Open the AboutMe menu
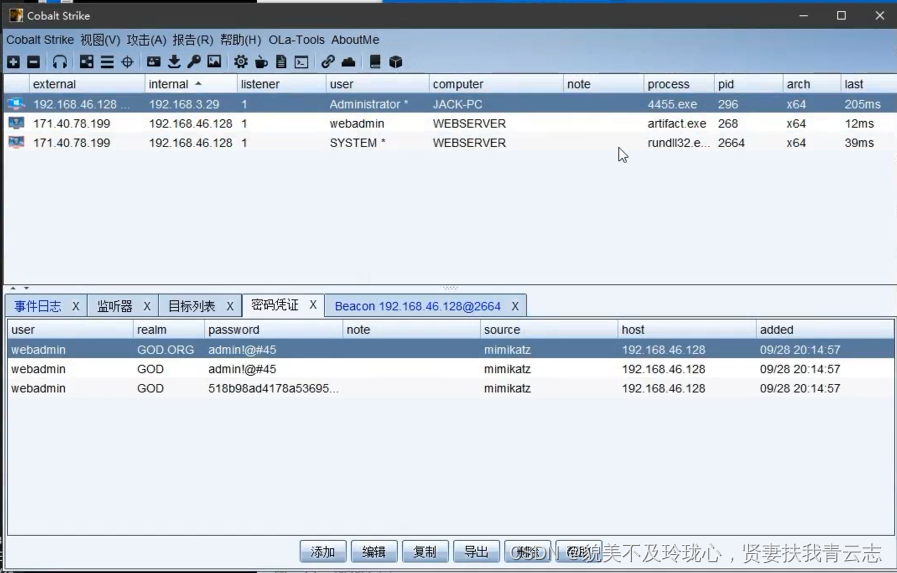897x573 pixels. (x=355, y=40)
